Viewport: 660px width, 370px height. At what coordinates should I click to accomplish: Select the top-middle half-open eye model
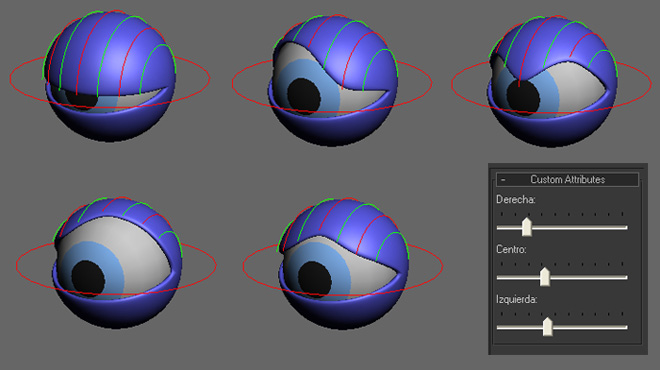pos(332,80)
